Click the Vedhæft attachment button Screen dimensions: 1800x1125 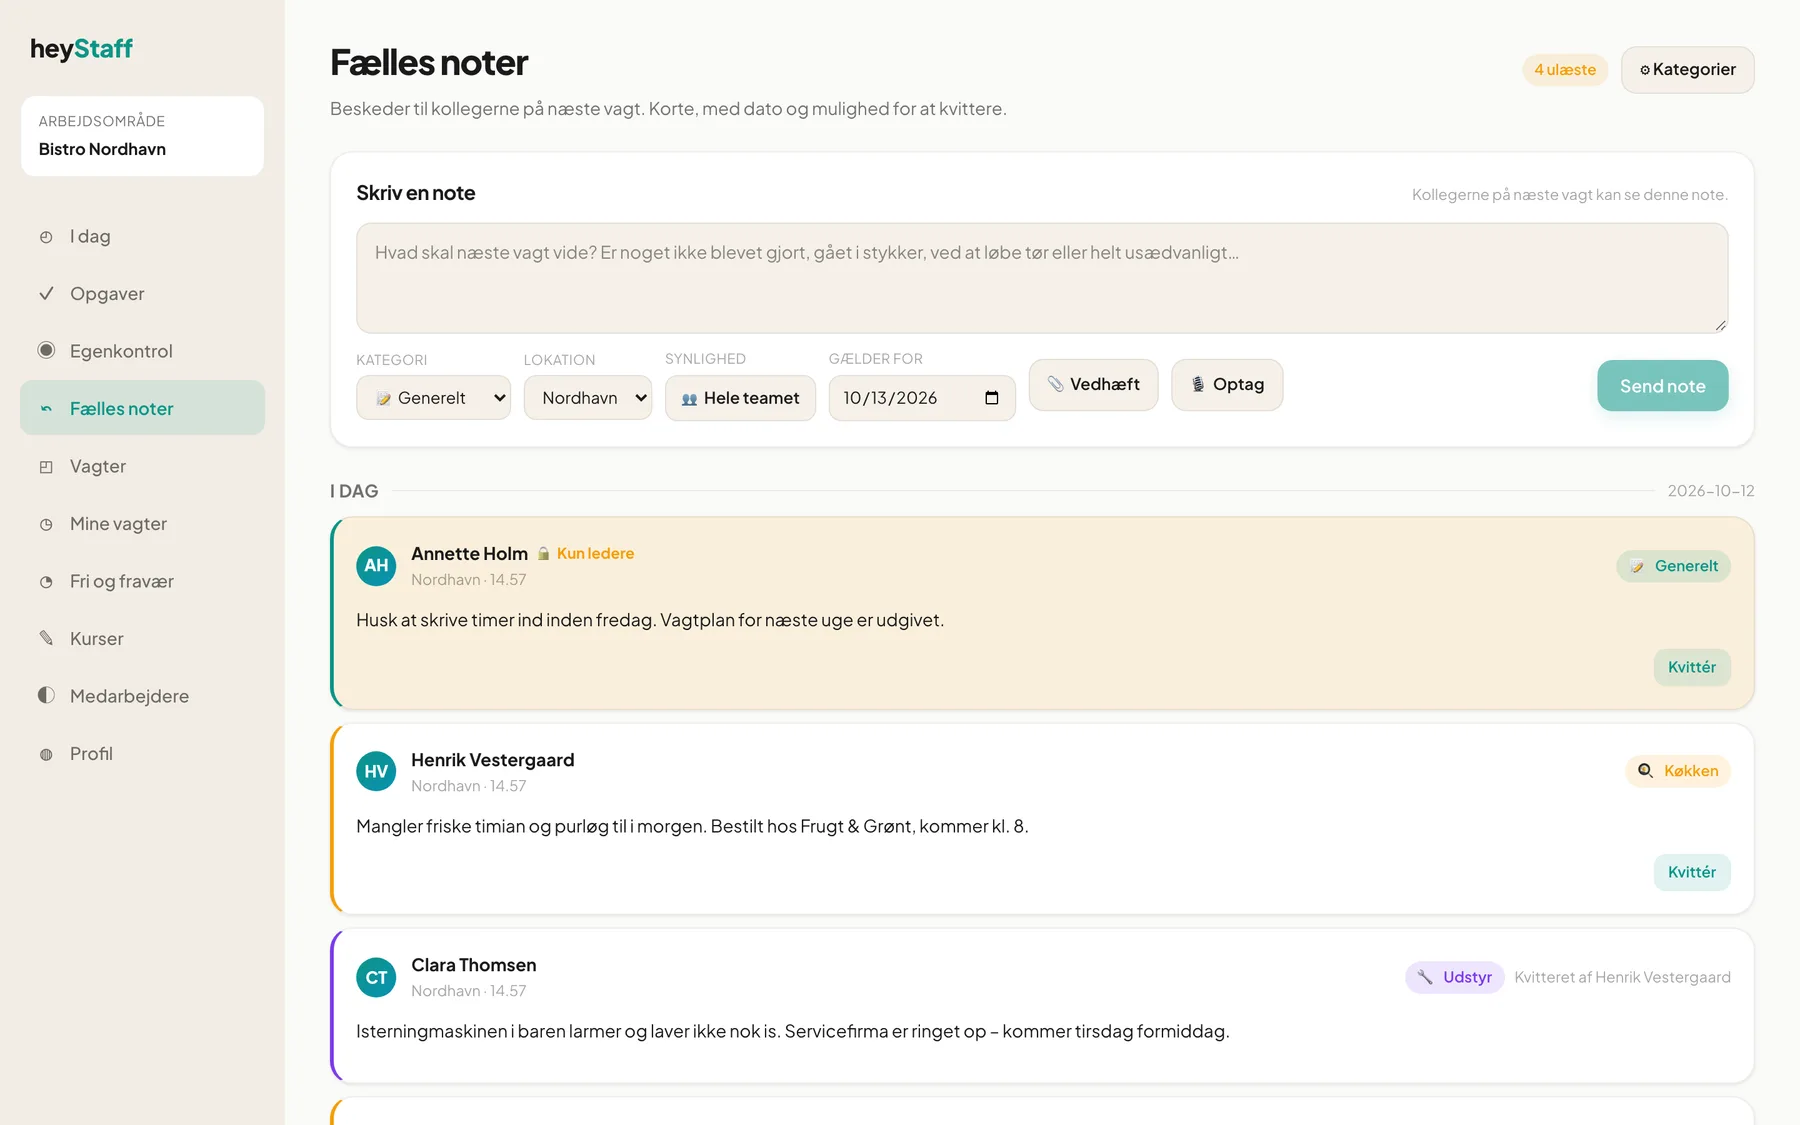click(1093, 385)
